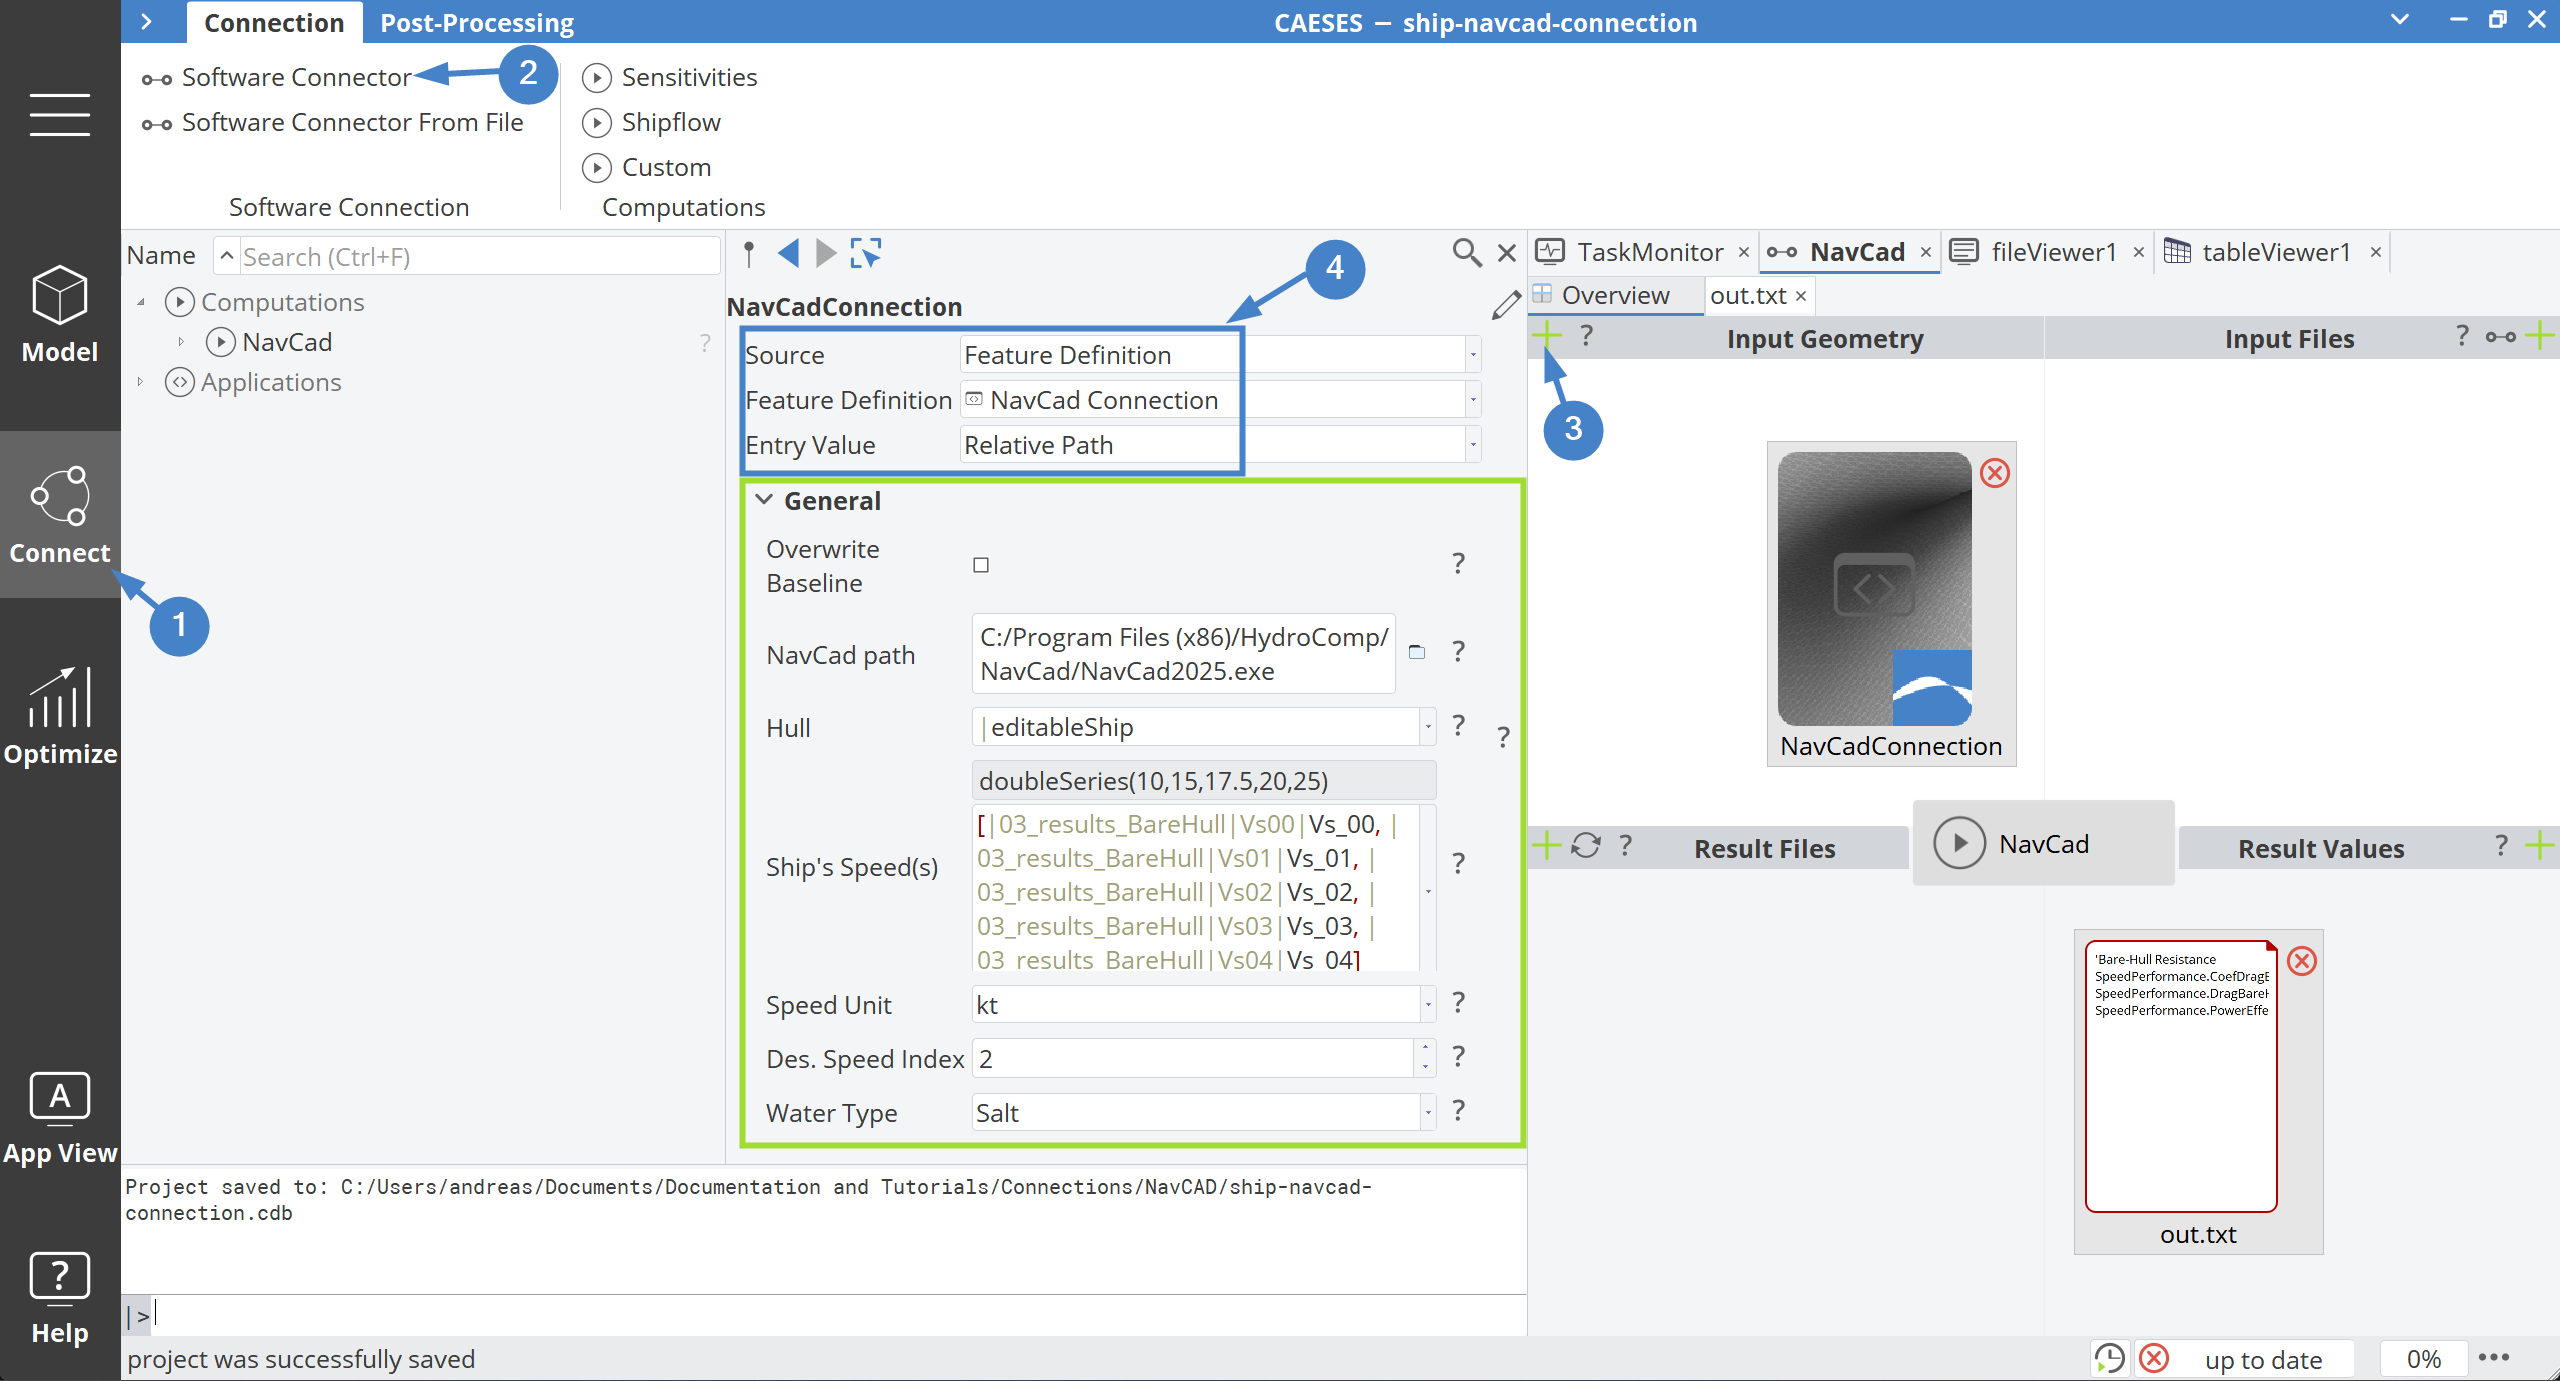Go forward to next object

[x=826, y=253]
